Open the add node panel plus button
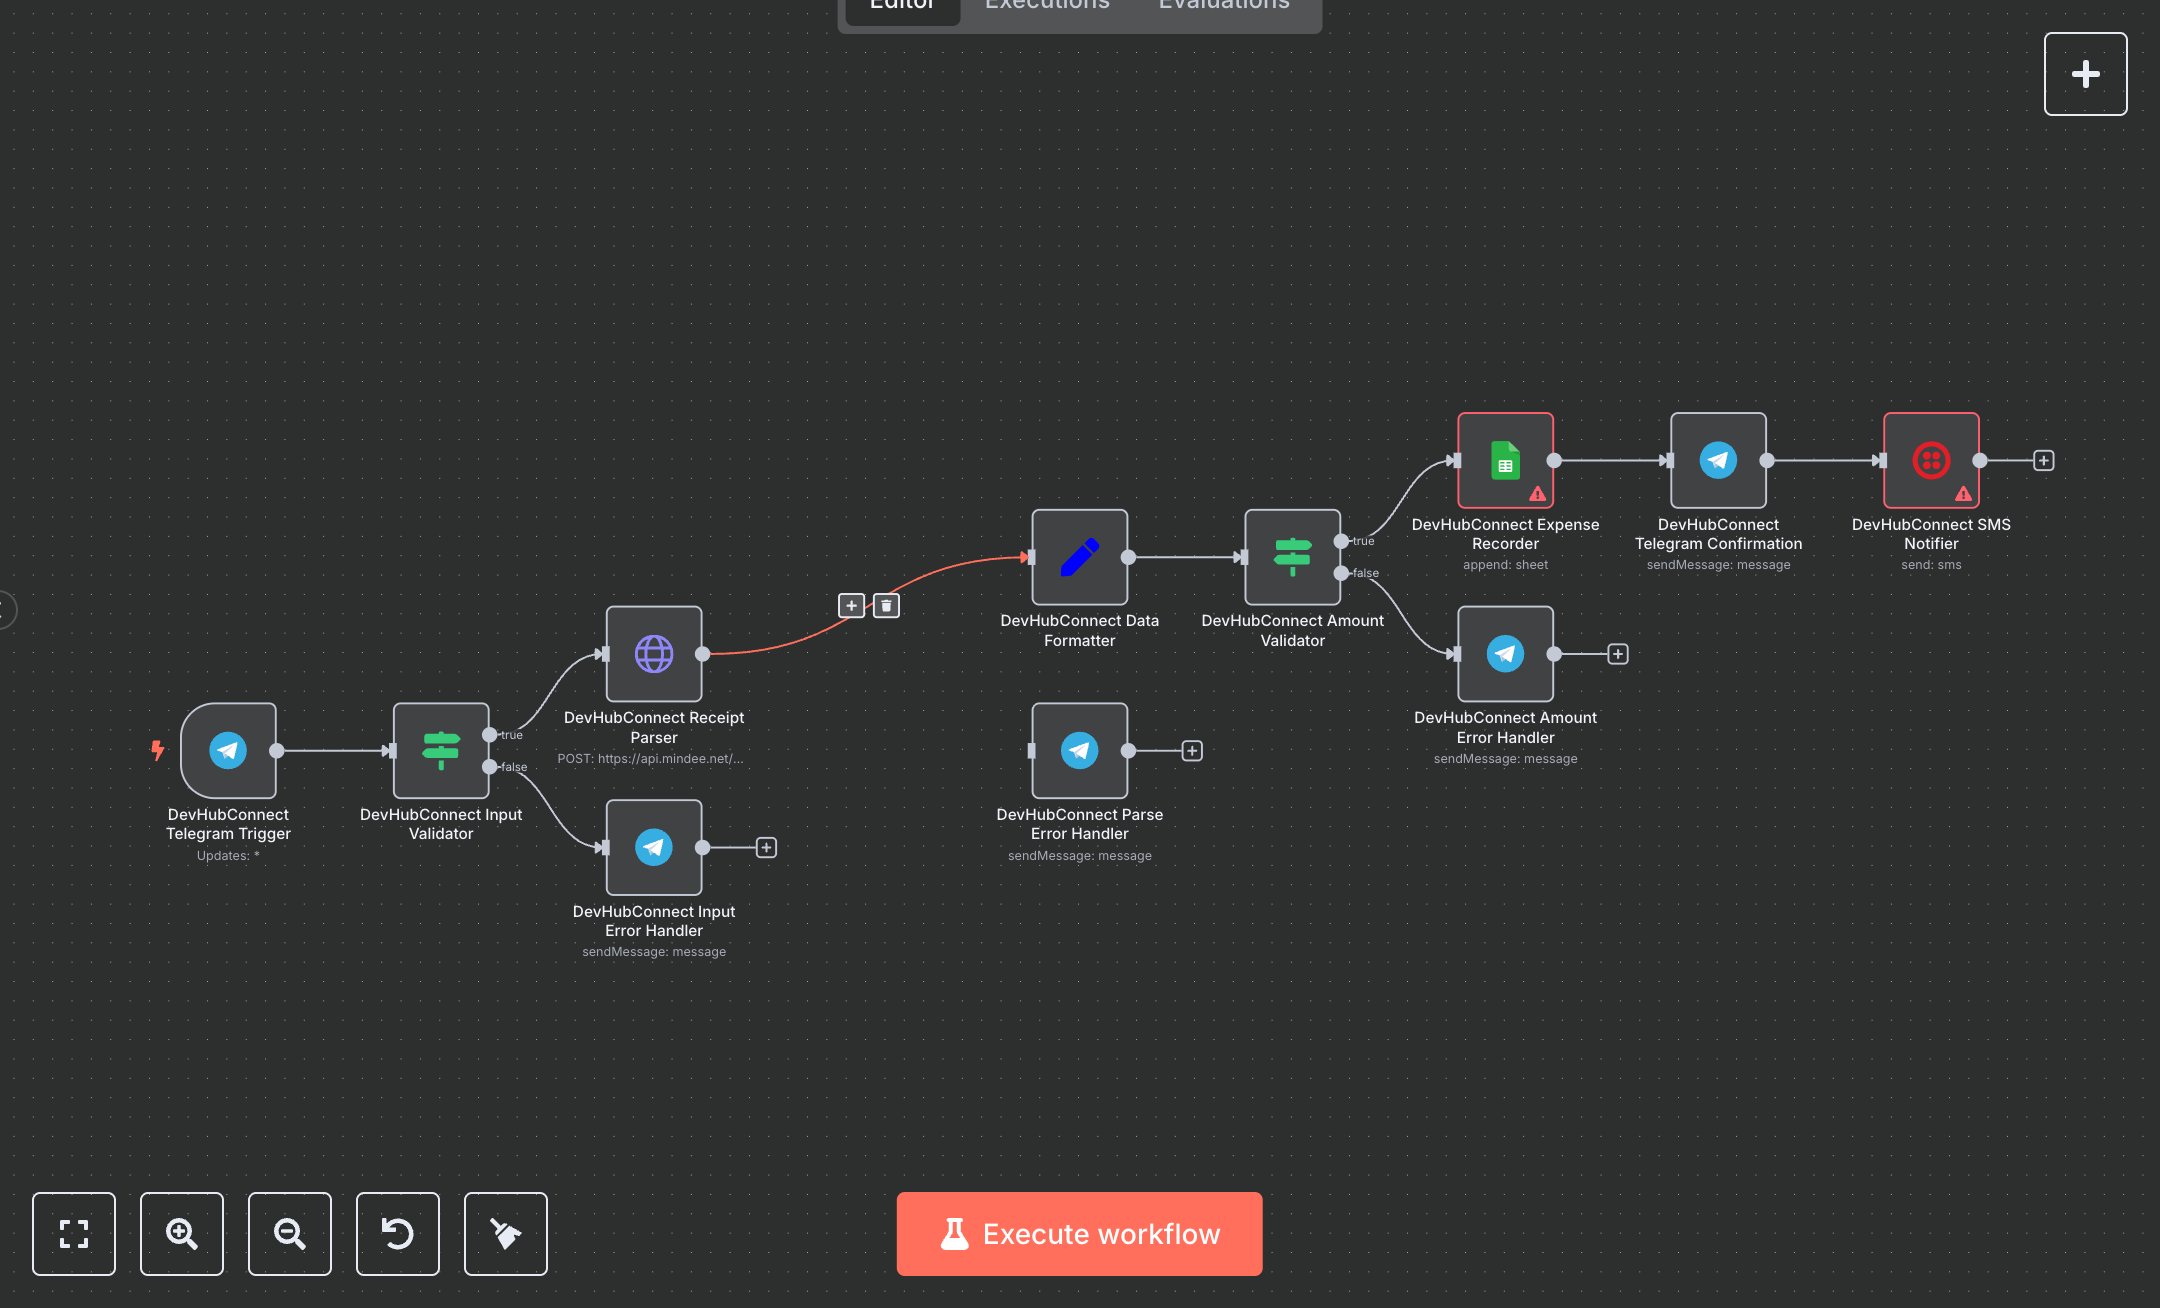Viewport: 2160px width, 1308px height. pyautogui.click(x=2085, y=74)
